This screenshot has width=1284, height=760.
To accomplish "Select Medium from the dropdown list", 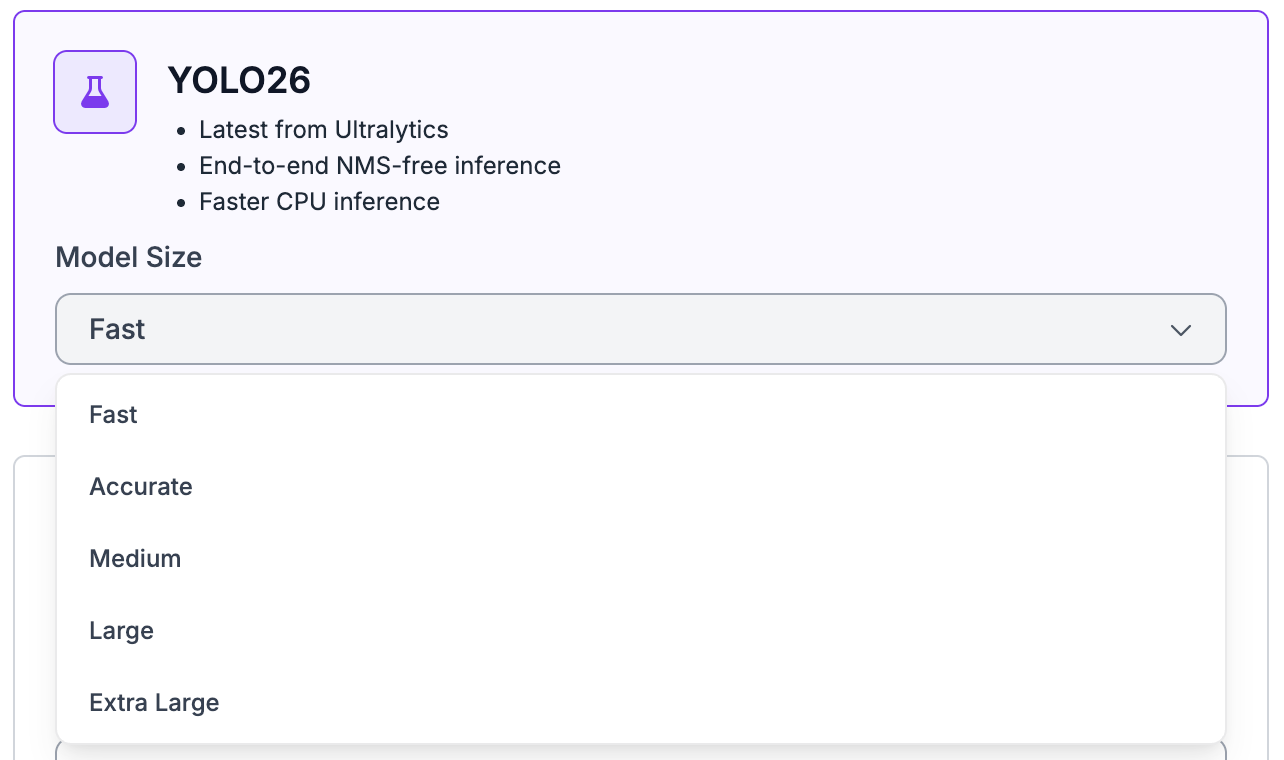I will click(x=135, y=559).
